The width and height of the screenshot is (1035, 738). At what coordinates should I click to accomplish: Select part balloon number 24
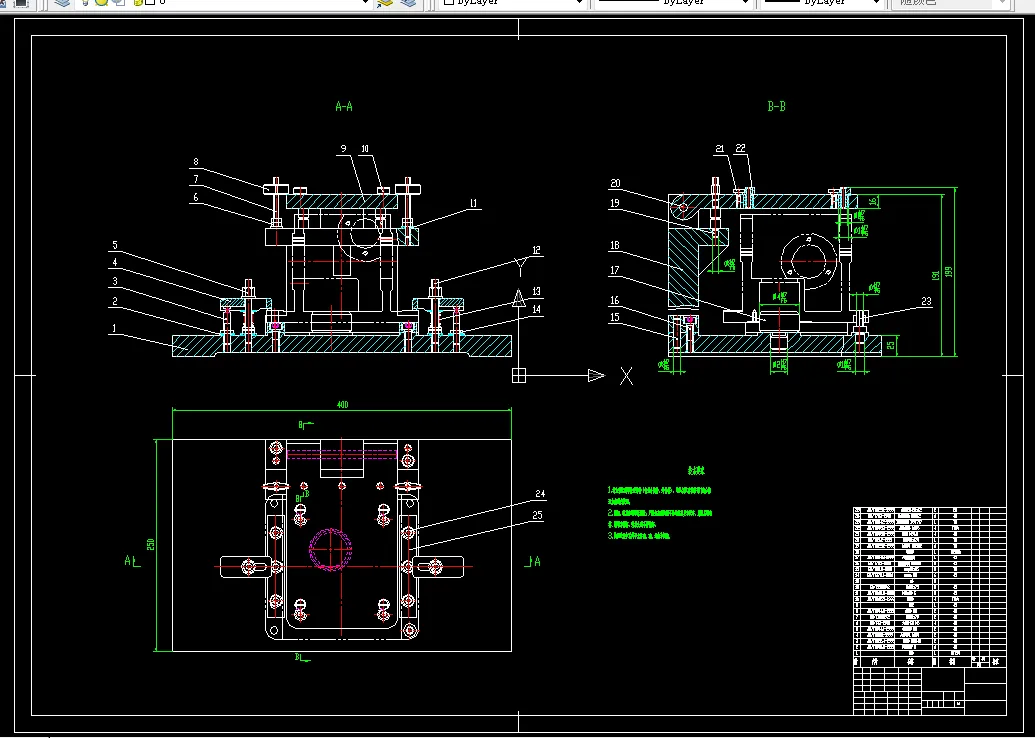540,493
